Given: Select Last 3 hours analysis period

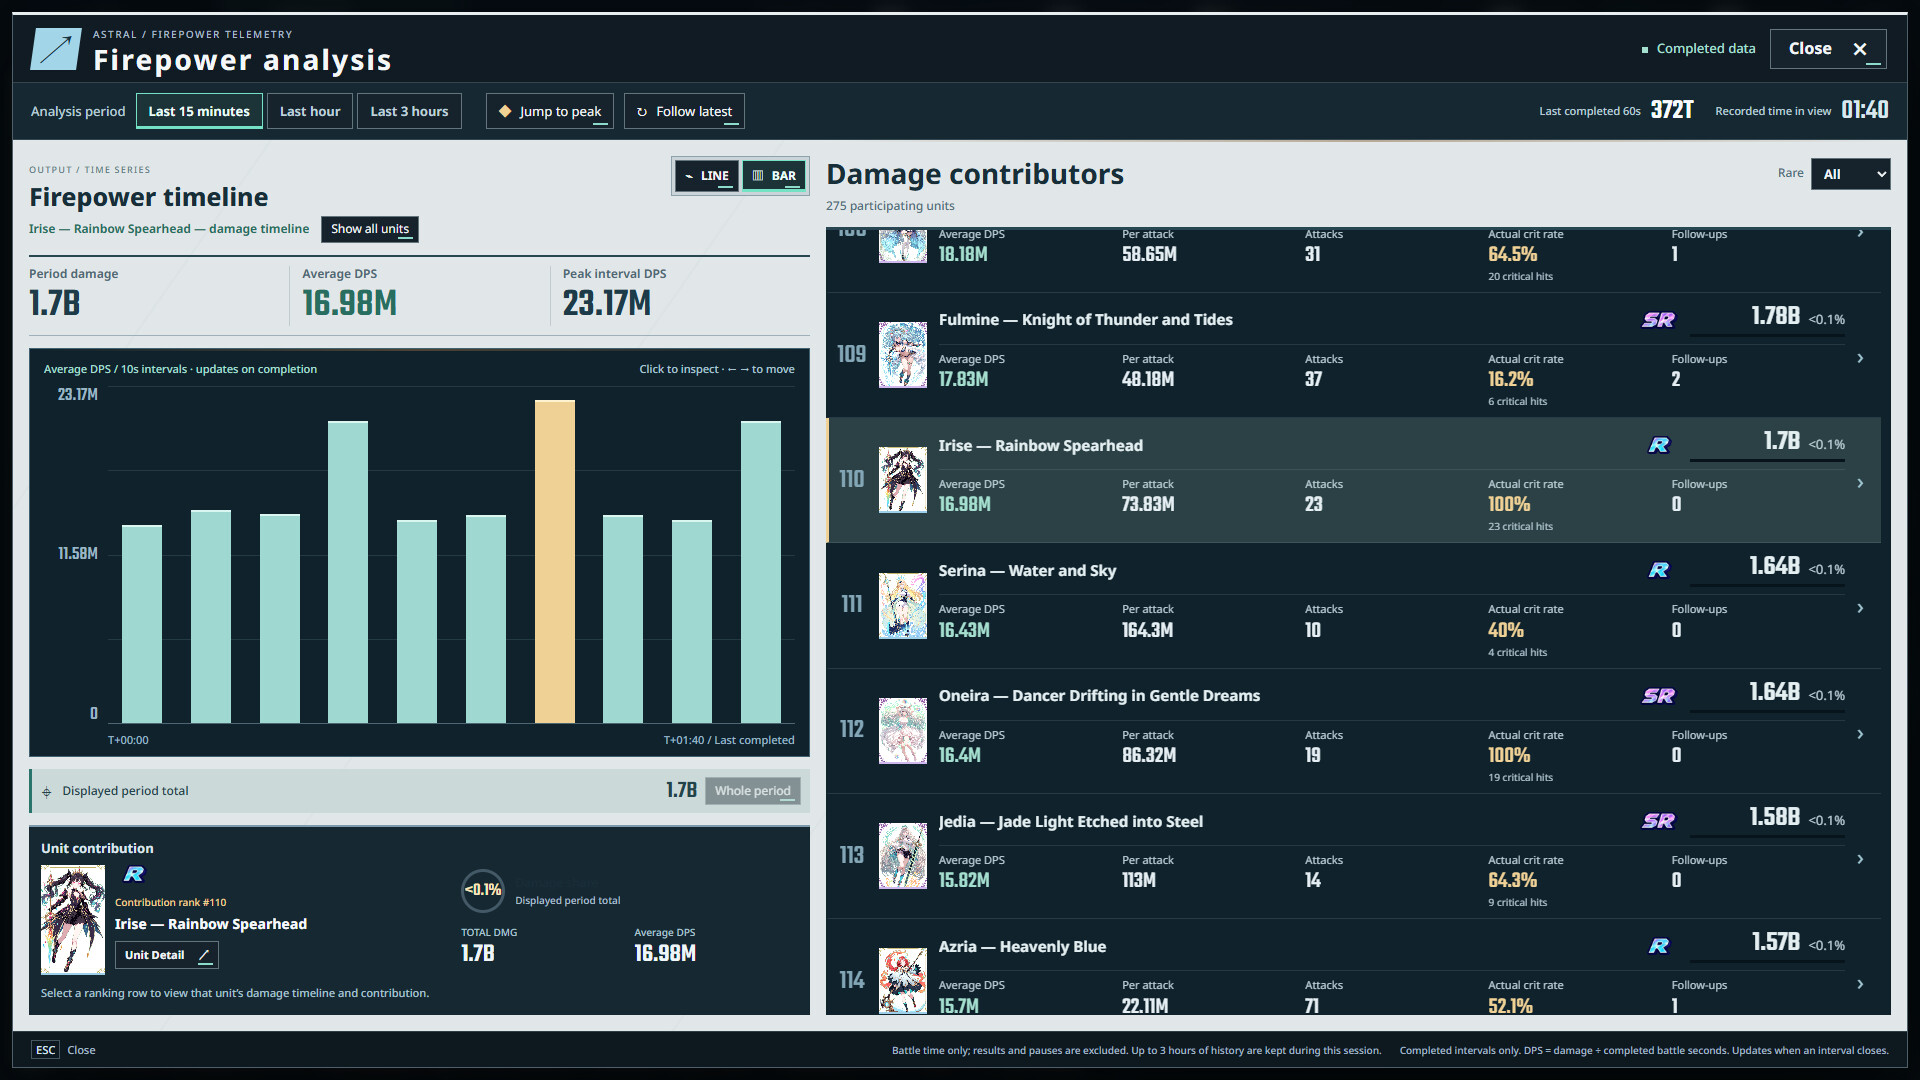Looking at the screenshot, I should (x=409, y=111).
